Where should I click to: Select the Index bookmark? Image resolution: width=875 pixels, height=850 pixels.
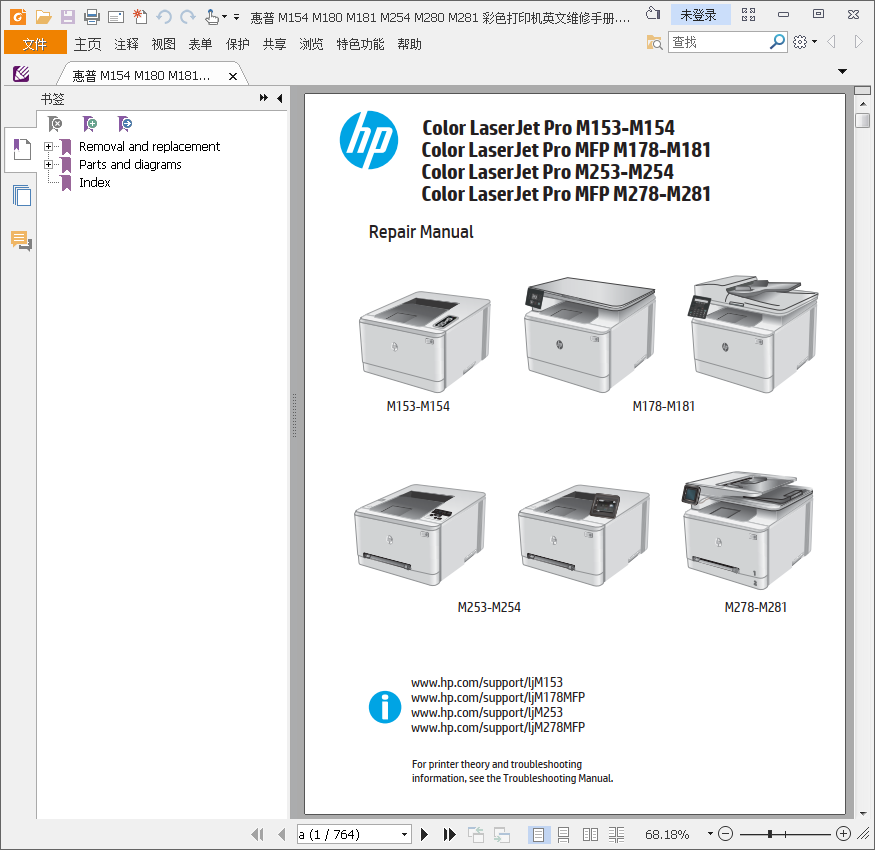[94, 183]
